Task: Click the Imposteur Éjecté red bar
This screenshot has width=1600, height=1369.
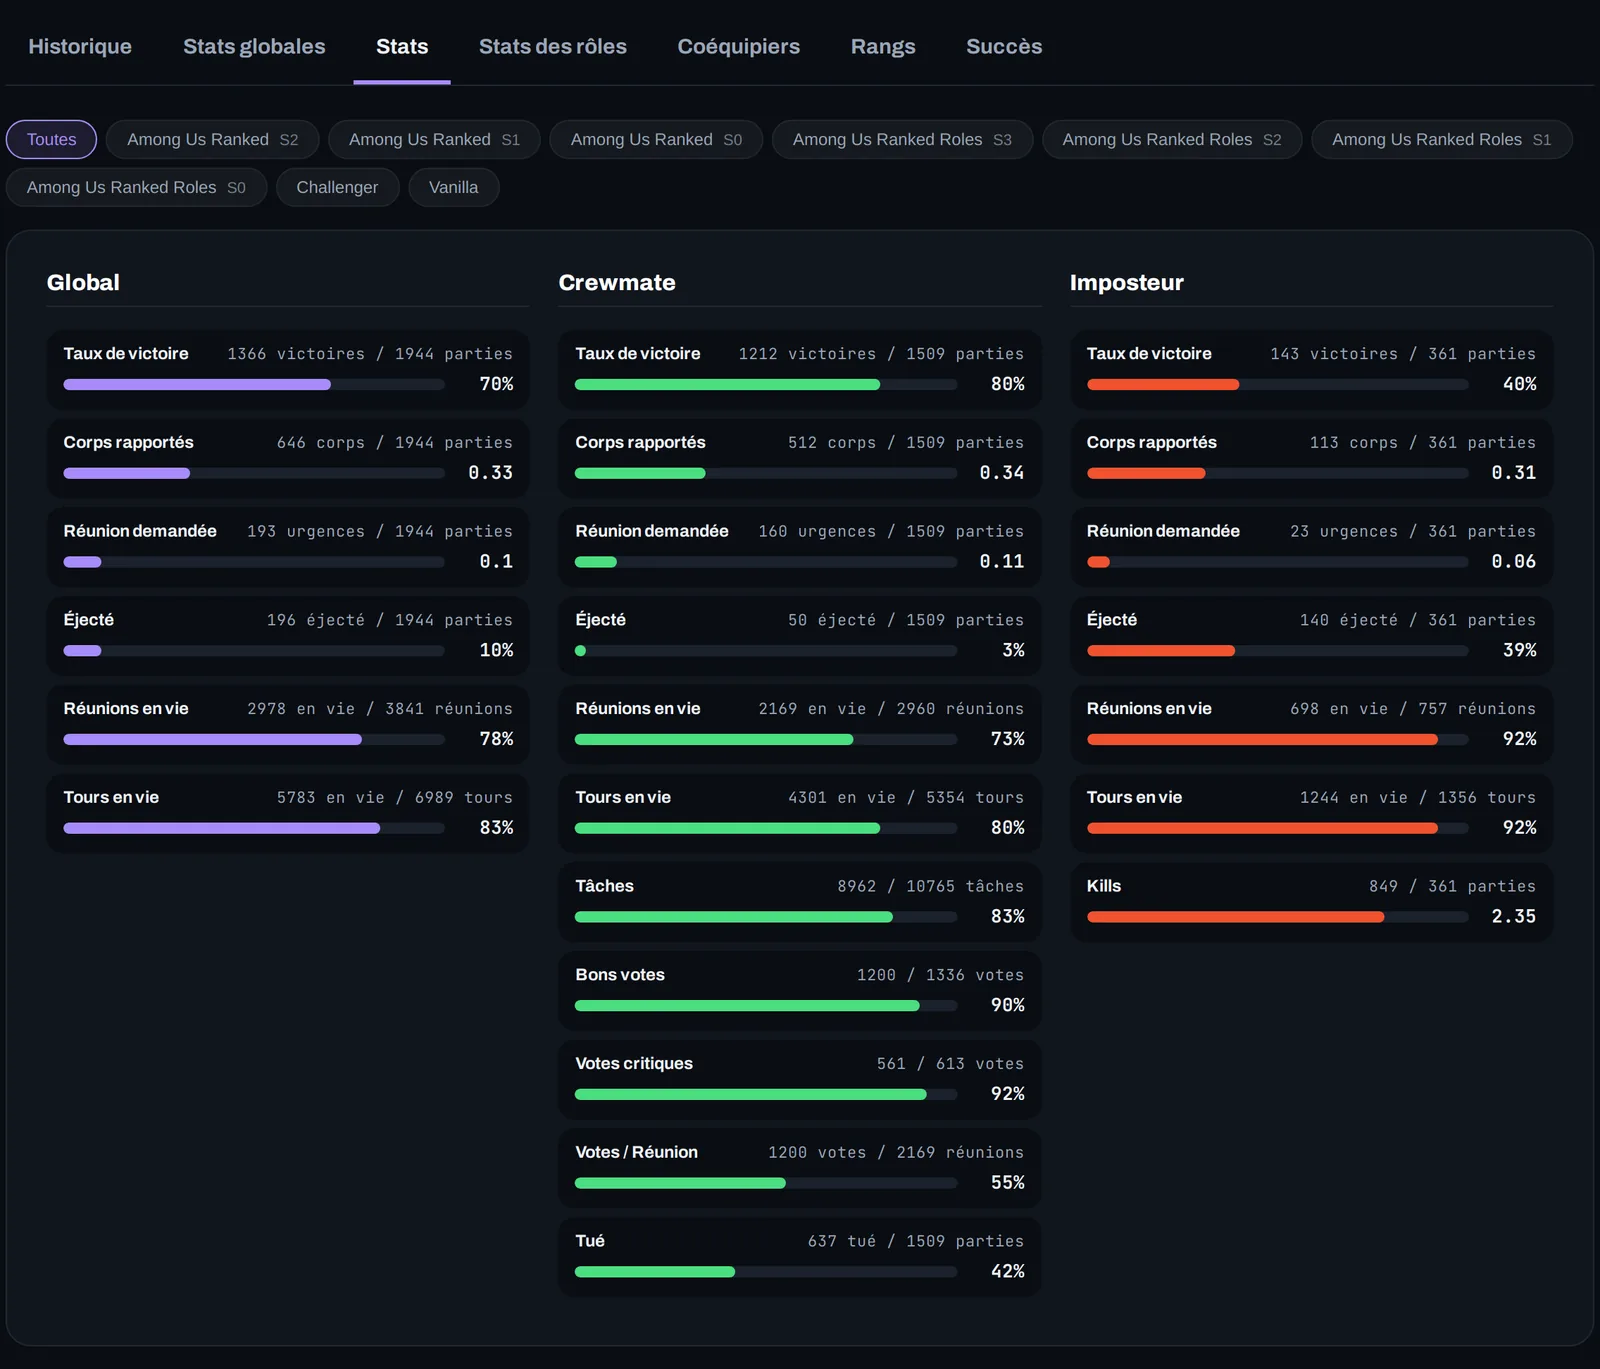Action: [1161, 651]
